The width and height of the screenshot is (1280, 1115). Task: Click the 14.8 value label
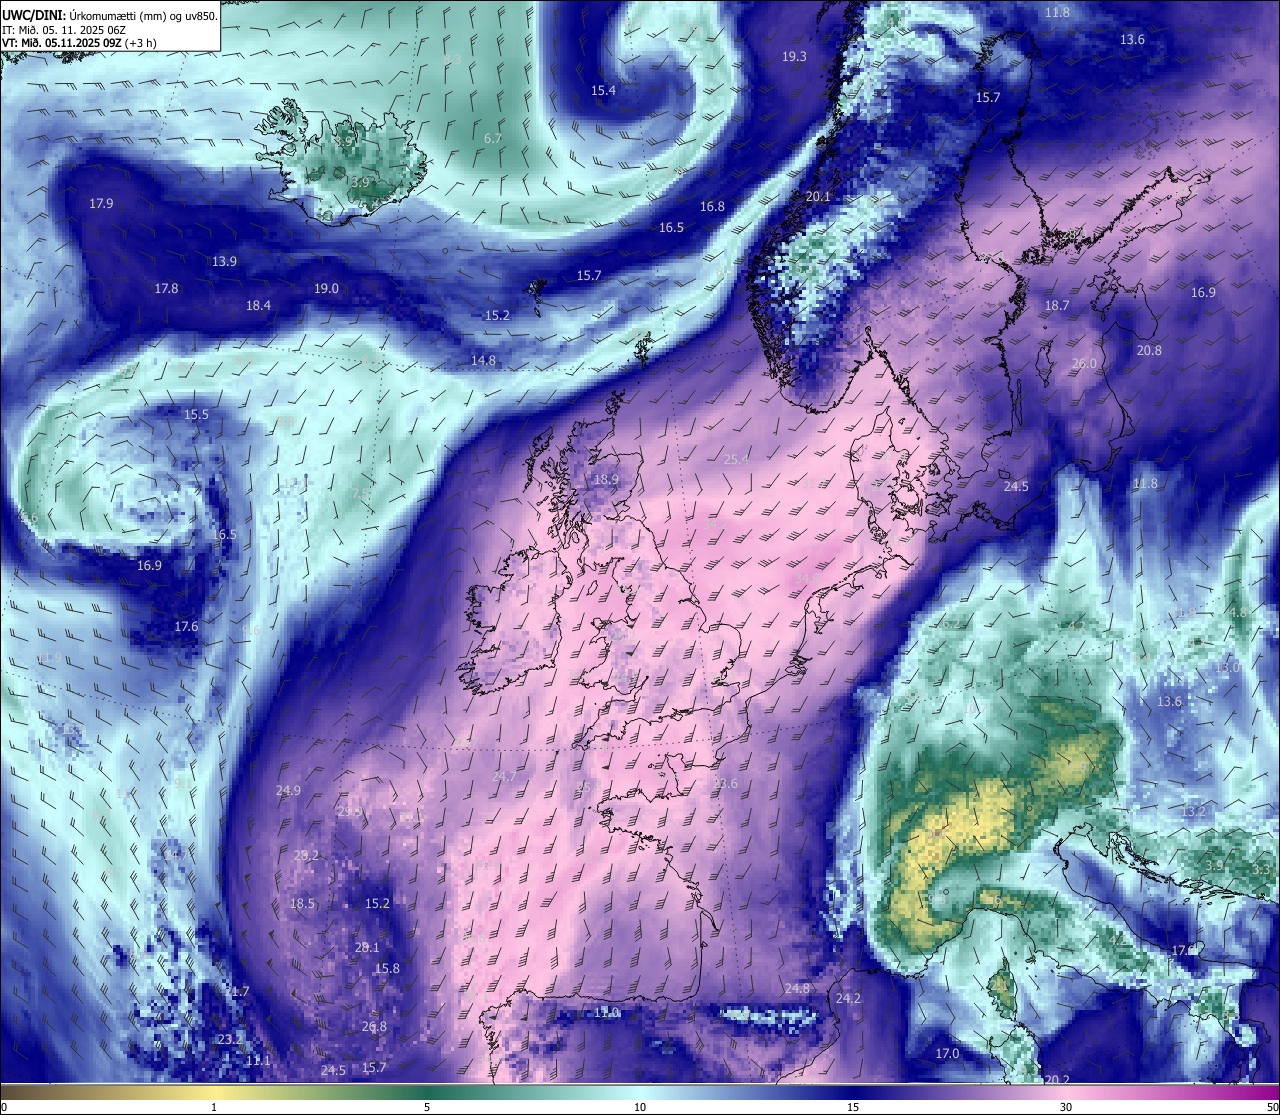click(x=483, y=361)
